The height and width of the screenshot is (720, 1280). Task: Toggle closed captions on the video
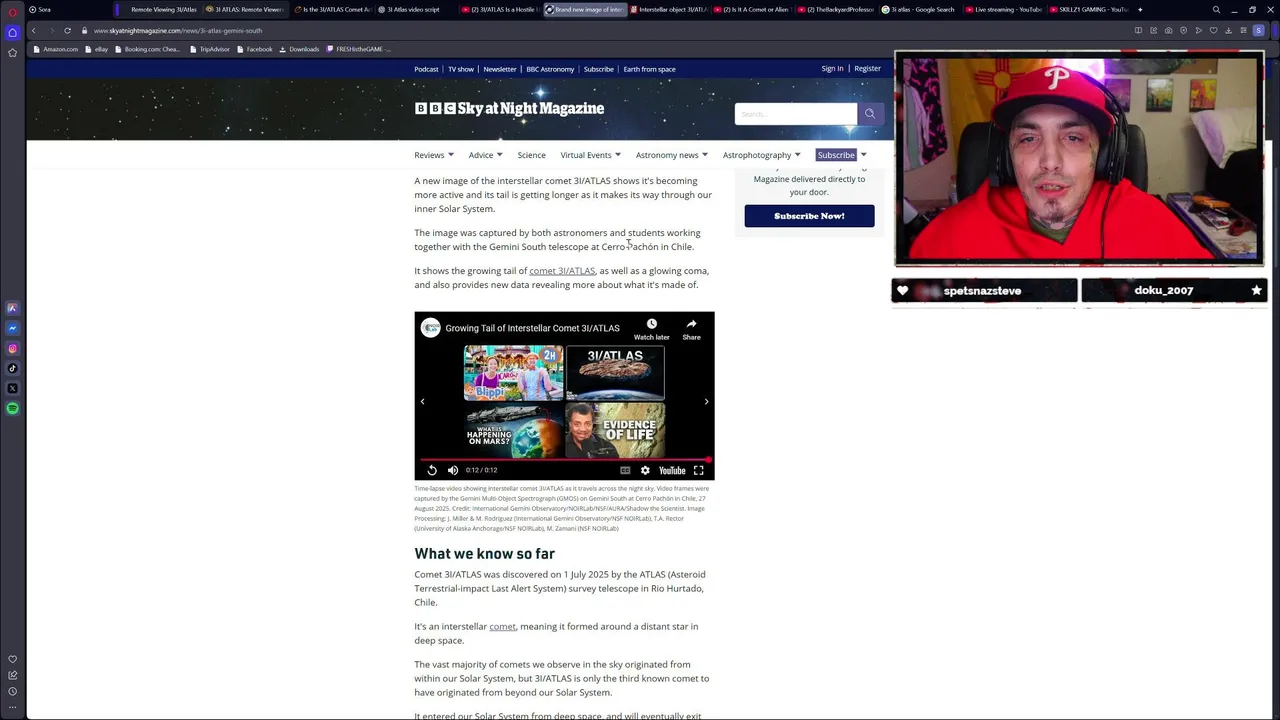click(x=625, y=470)
